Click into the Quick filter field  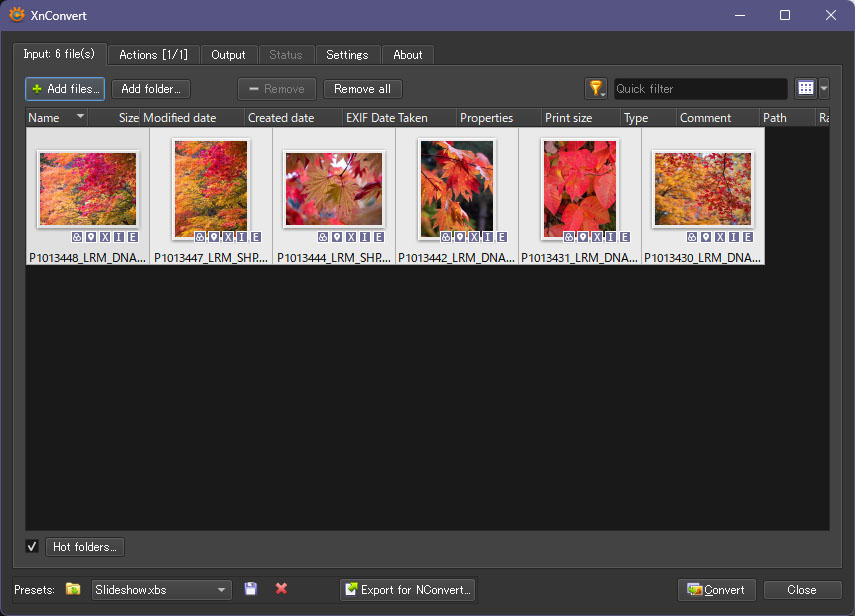(x=700, y=89)
